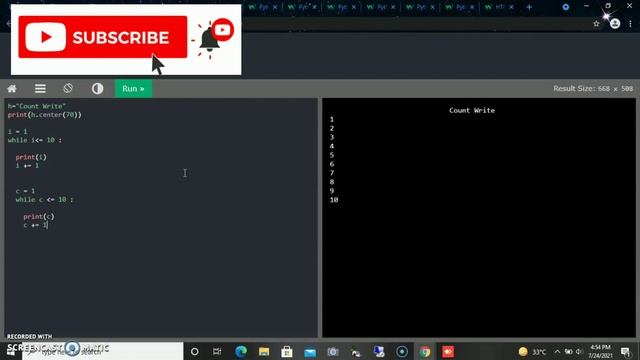Click the code line print(c)
This screenshot has height=360, width=640.
39,217
